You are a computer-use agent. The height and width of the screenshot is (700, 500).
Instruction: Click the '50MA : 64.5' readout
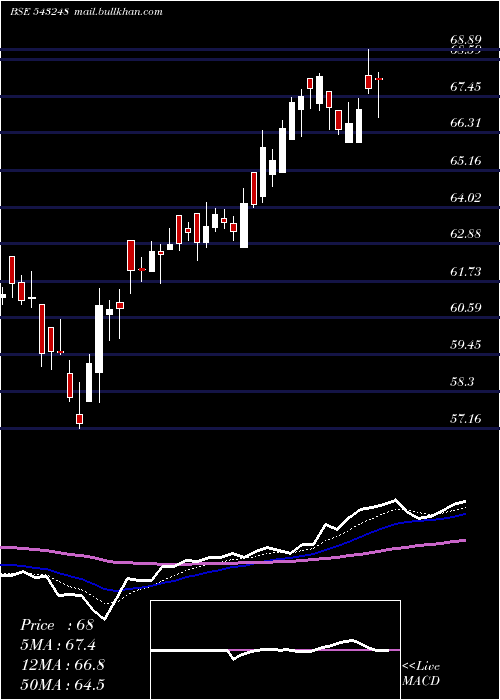click(62, 684)
